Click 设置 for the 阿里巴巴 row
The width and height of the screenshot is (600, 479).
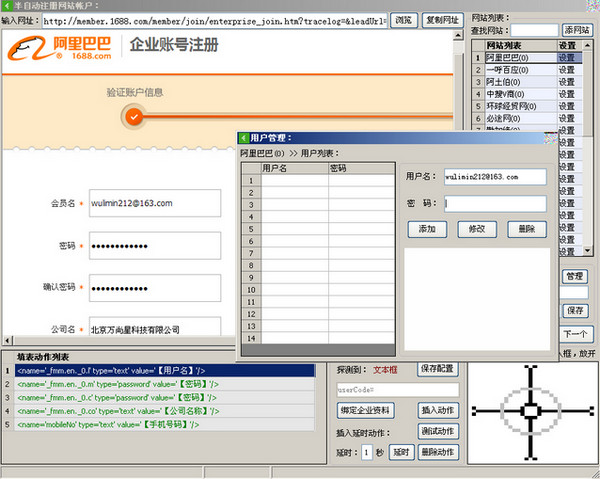click(x=570, y=58)
